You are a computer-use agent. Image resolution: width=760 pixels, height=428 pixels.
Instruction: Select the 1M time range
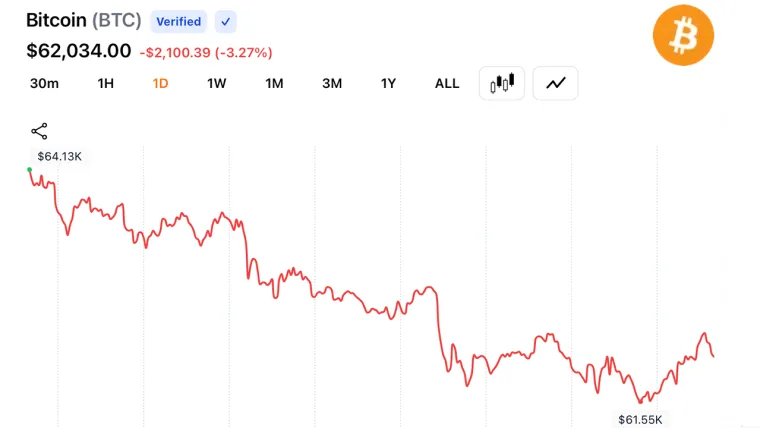click(x=274, y=83)
